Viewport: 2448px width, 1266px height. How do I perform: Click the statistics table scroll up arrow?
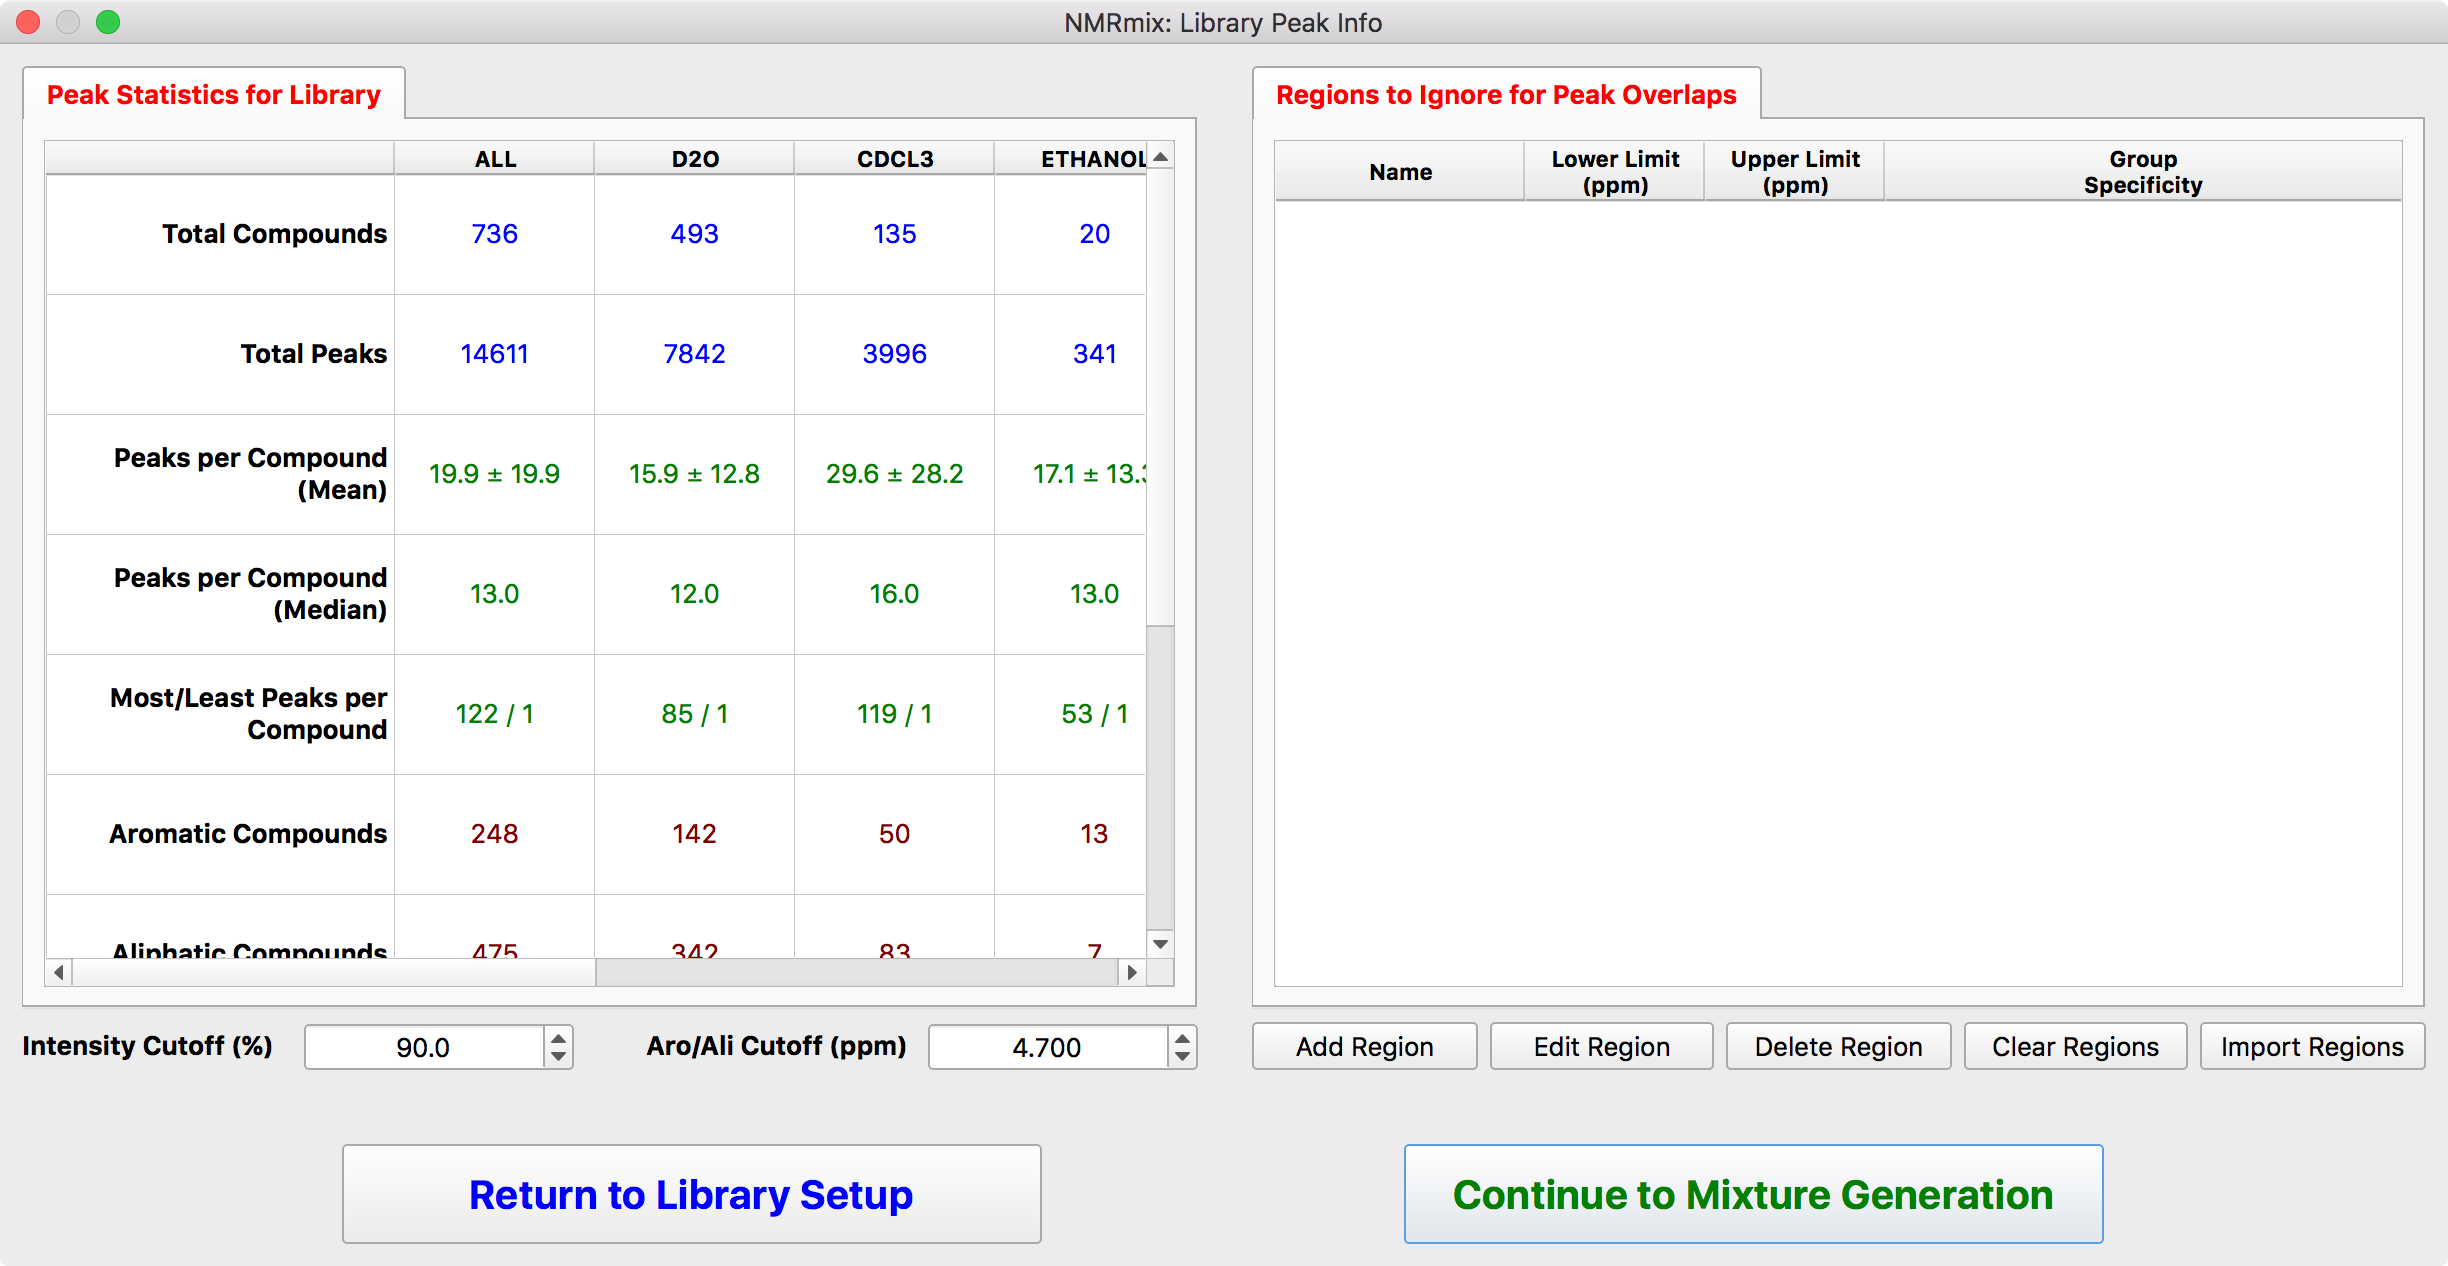tap(1160, 157)
